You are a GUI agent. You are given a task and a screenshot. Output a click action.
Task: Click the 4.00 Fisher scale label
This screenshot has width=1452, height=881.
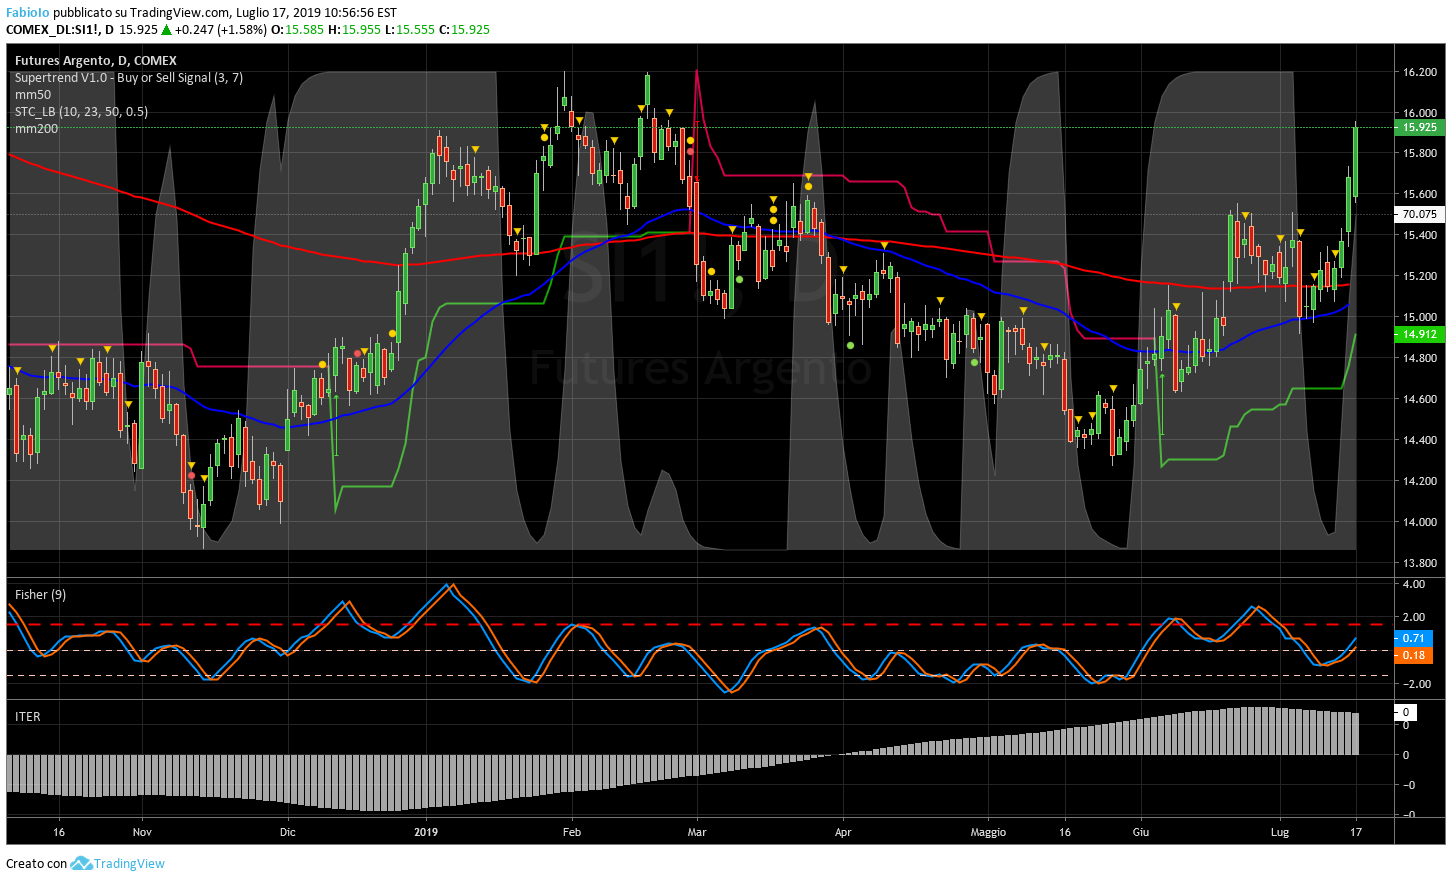pyautogui.click(x=1414, y=584)
